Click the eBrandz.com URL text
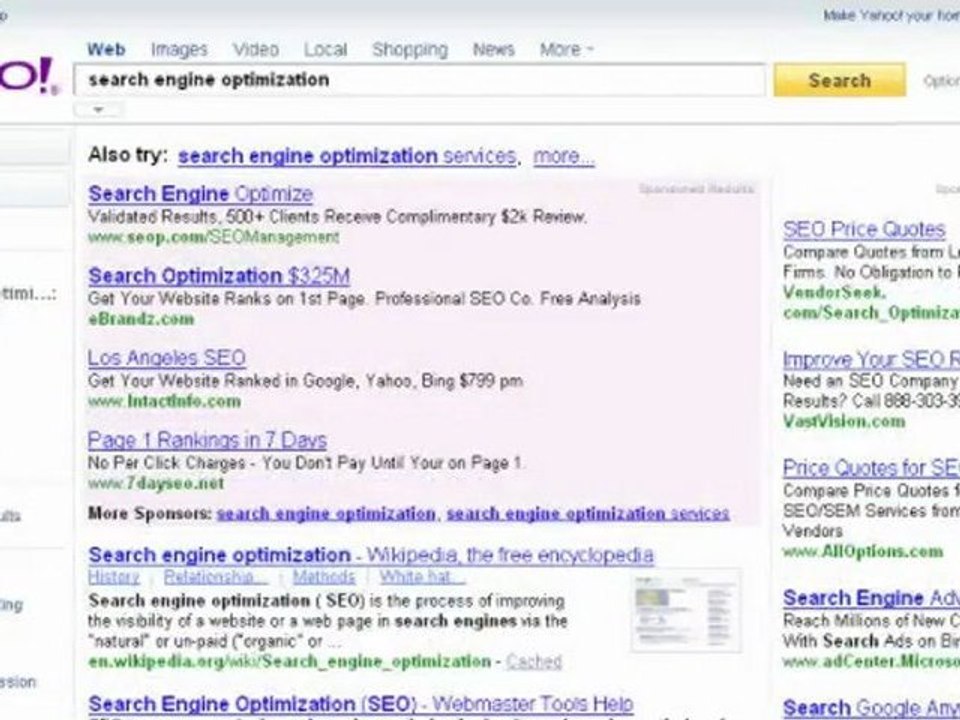Image resolution: width=960 pixels, height=720 pixels. 141,320
